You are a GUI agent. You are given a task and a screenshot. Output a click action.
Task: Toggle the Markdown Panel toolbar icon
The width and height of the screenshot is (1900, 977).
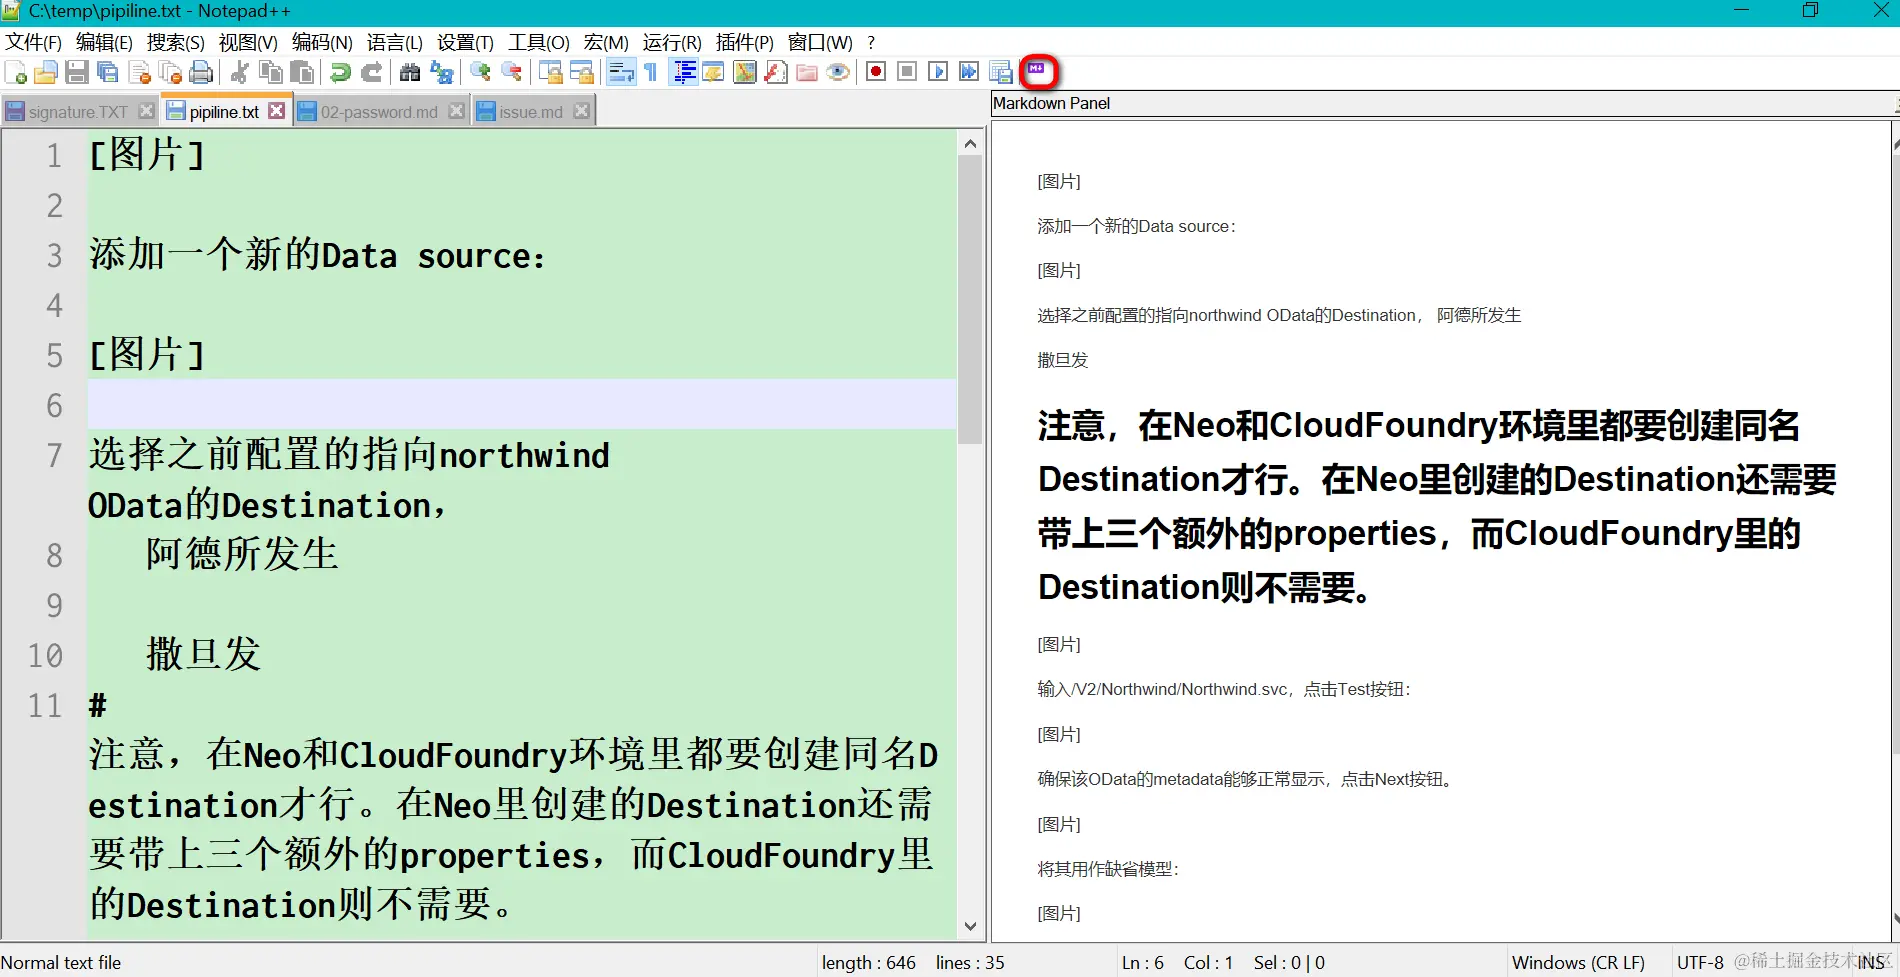click(1037, 71)
